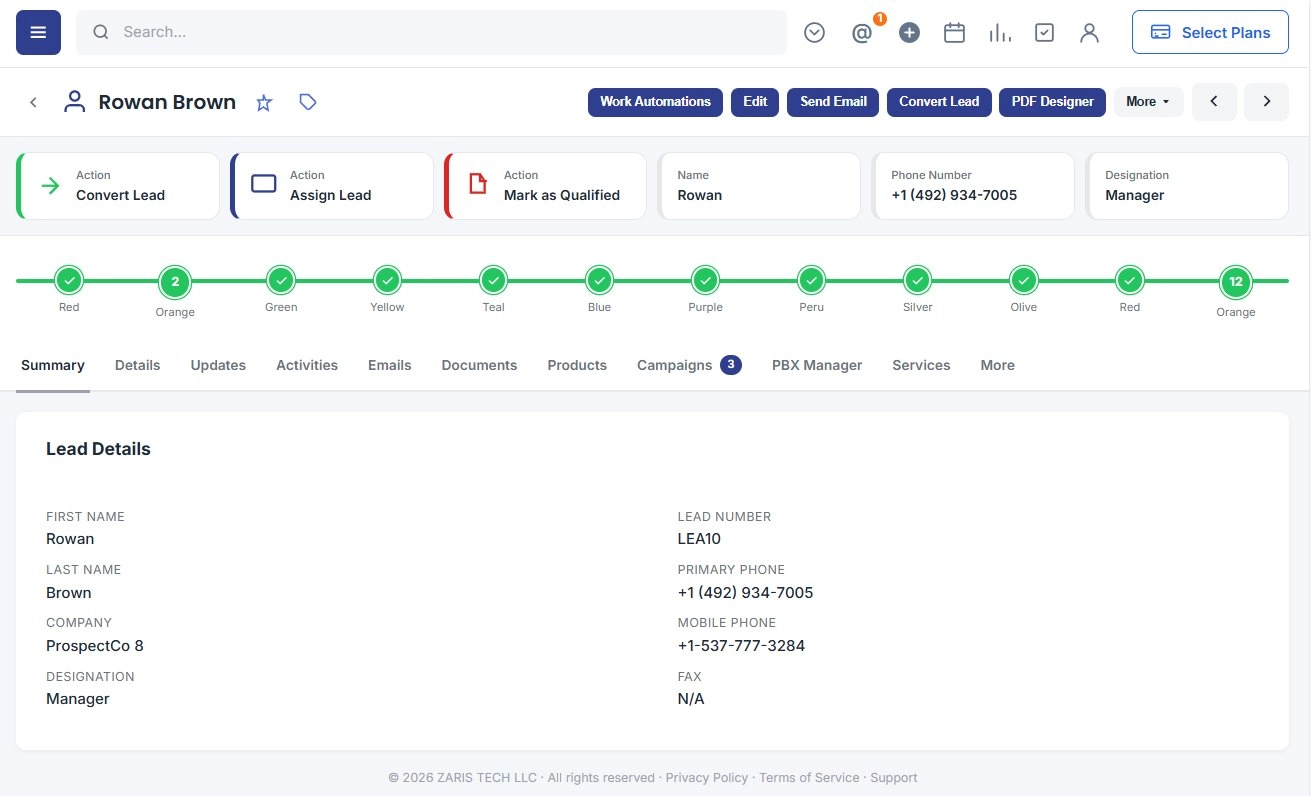
Task: Open the More tab overflow
Action: 997,365
